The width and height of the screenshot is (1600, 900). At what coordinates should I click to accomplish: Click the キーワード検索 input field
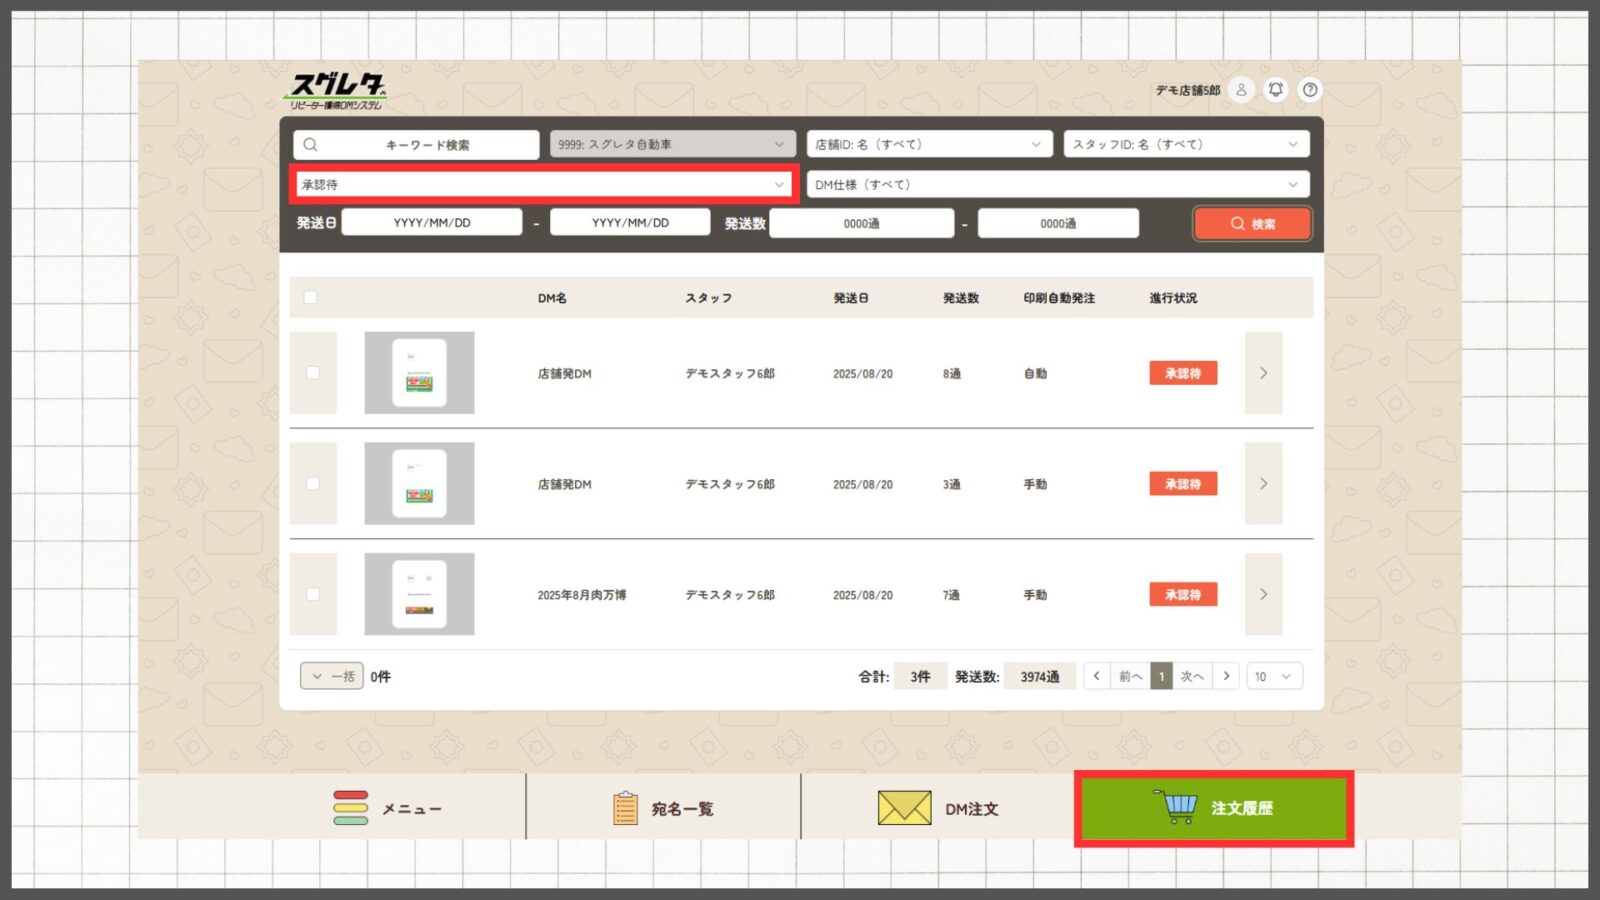click(x=416, y=145)
